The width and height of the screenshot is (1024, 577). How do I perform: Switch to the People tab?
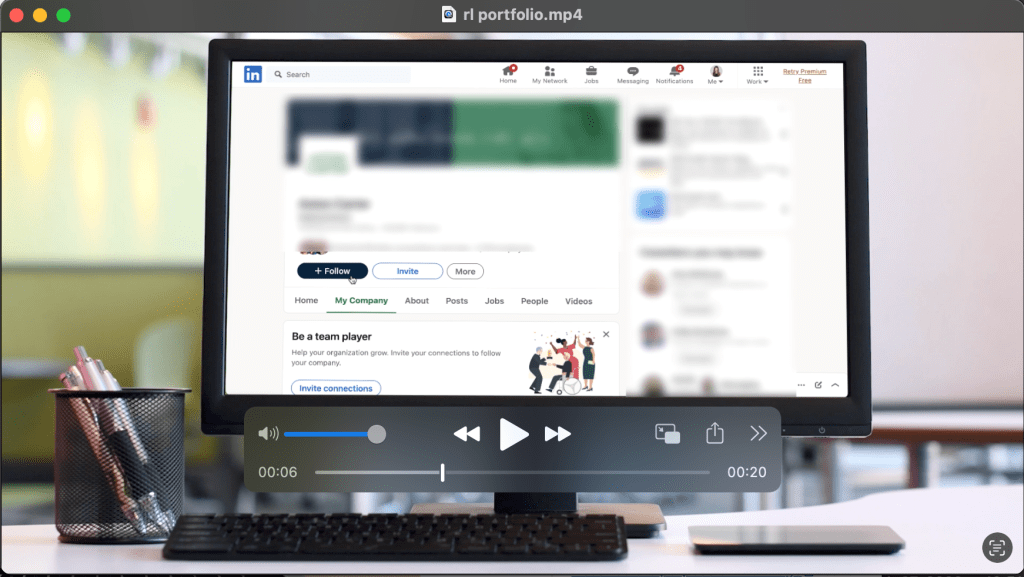click(534, 301)
